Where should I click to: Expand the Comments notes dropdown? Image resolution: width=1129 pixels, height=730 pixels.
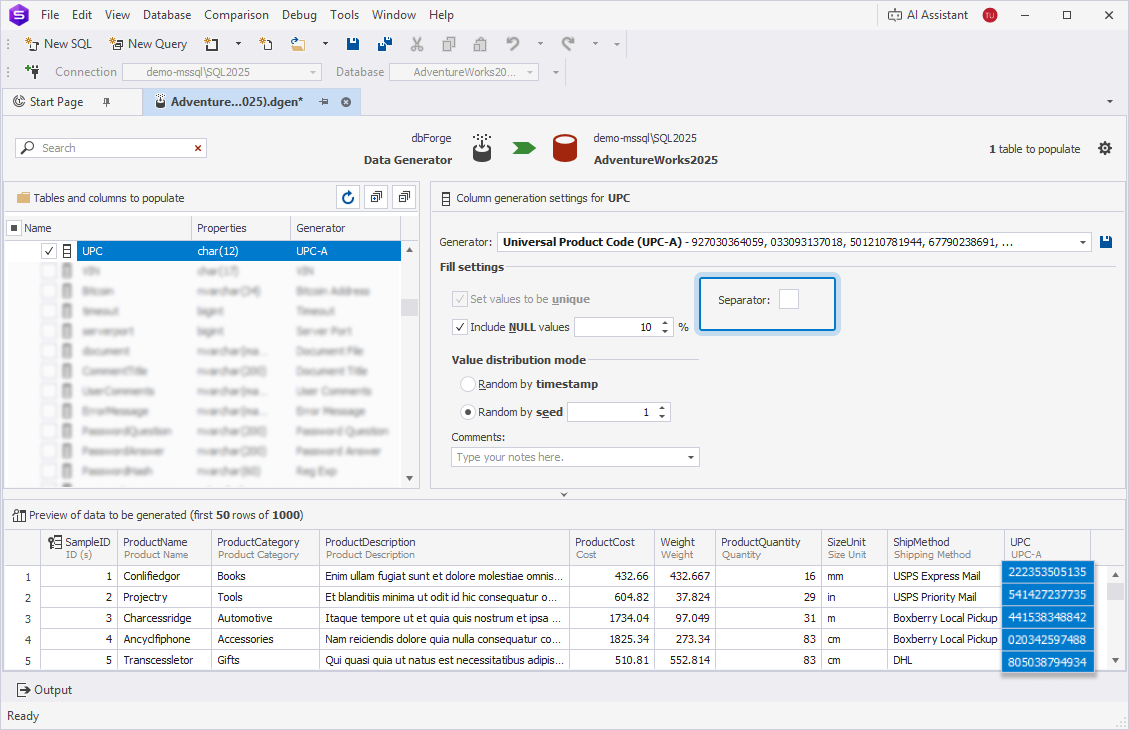coord(691,457)
